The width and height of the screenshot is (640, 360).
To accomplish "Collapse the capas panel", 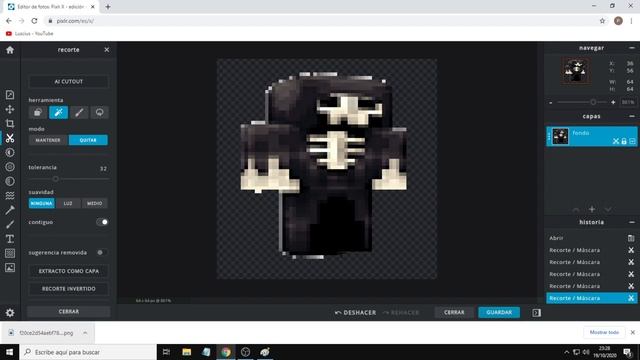I will point(632,116).
